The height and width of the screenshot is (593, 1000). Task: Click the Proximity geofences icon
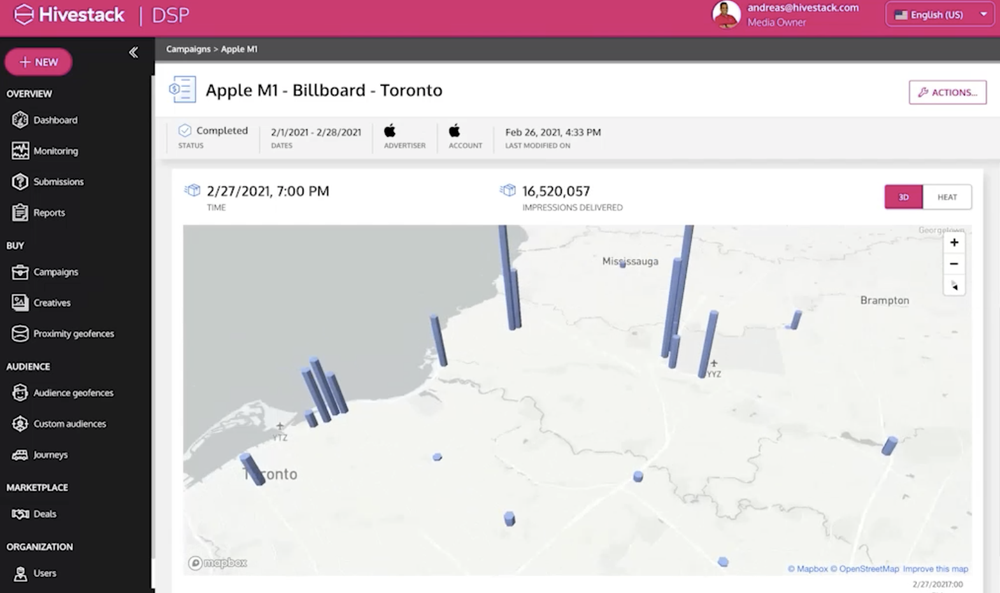point(20,333)
